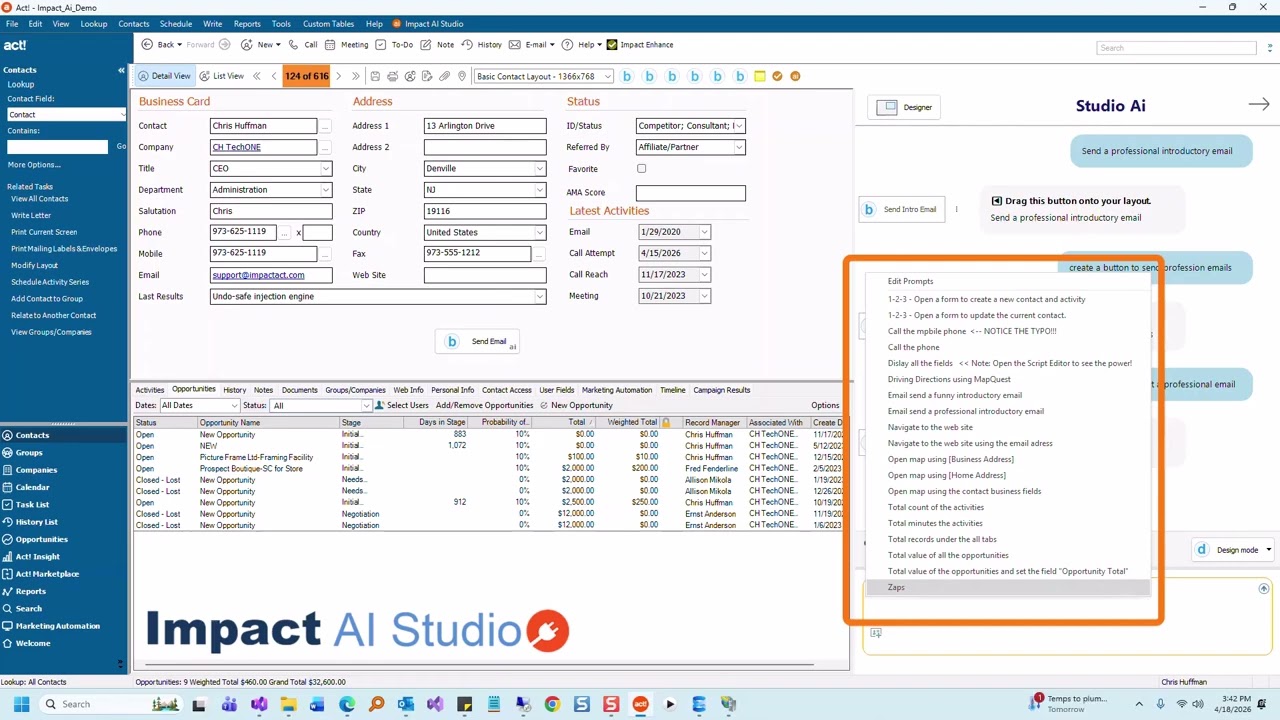The image size is (1280, 720).
Task: Click the New Opportunity button
Action: (576, 406)
